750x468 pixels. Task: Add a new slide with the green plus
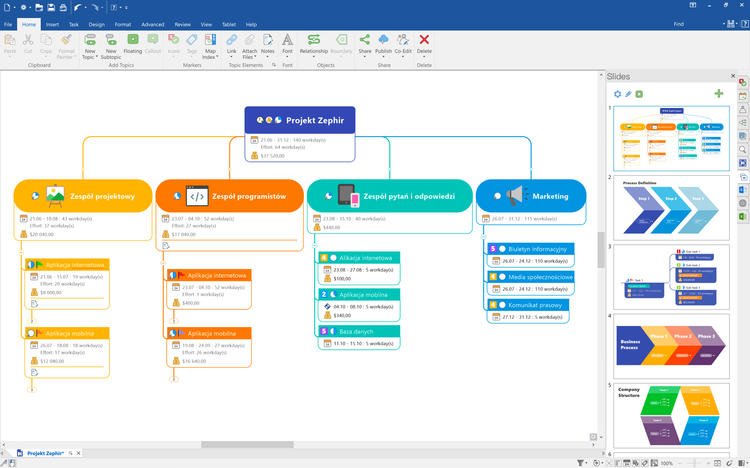(x=718, y=94)
